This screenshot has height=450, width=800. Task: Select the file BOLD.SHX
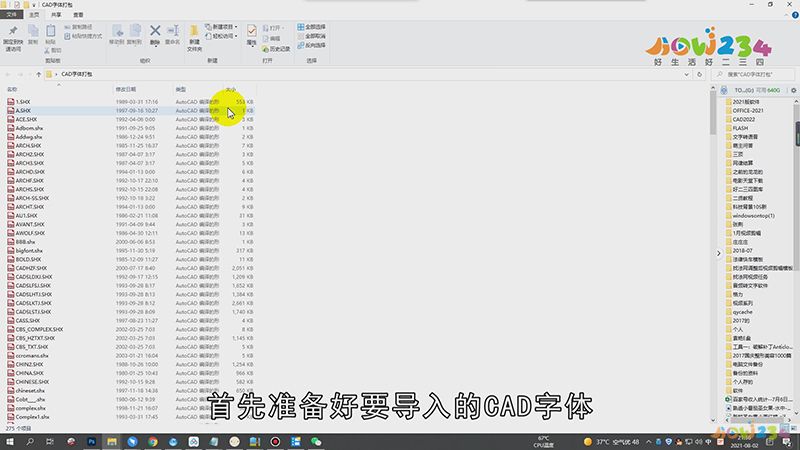(x=28, y=259)
